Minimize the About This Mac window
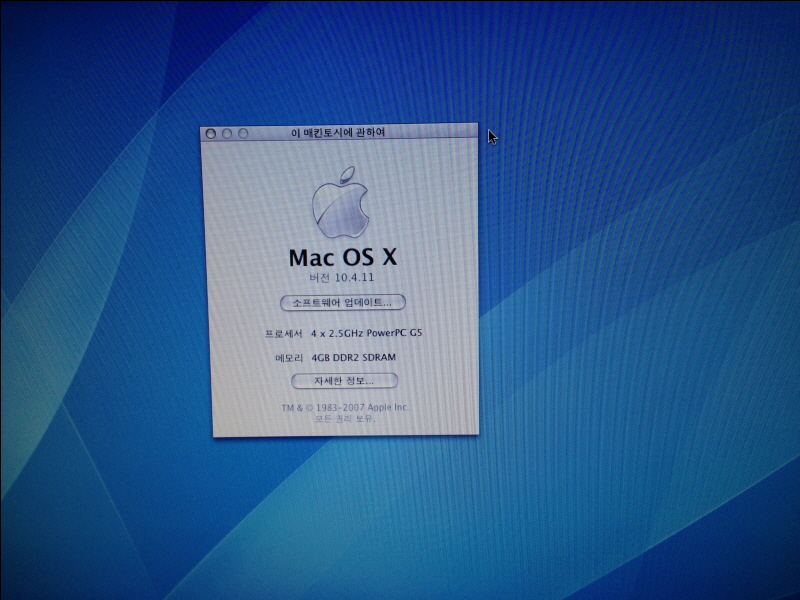This screenshot has height=600, width=800. coord(227,133)
